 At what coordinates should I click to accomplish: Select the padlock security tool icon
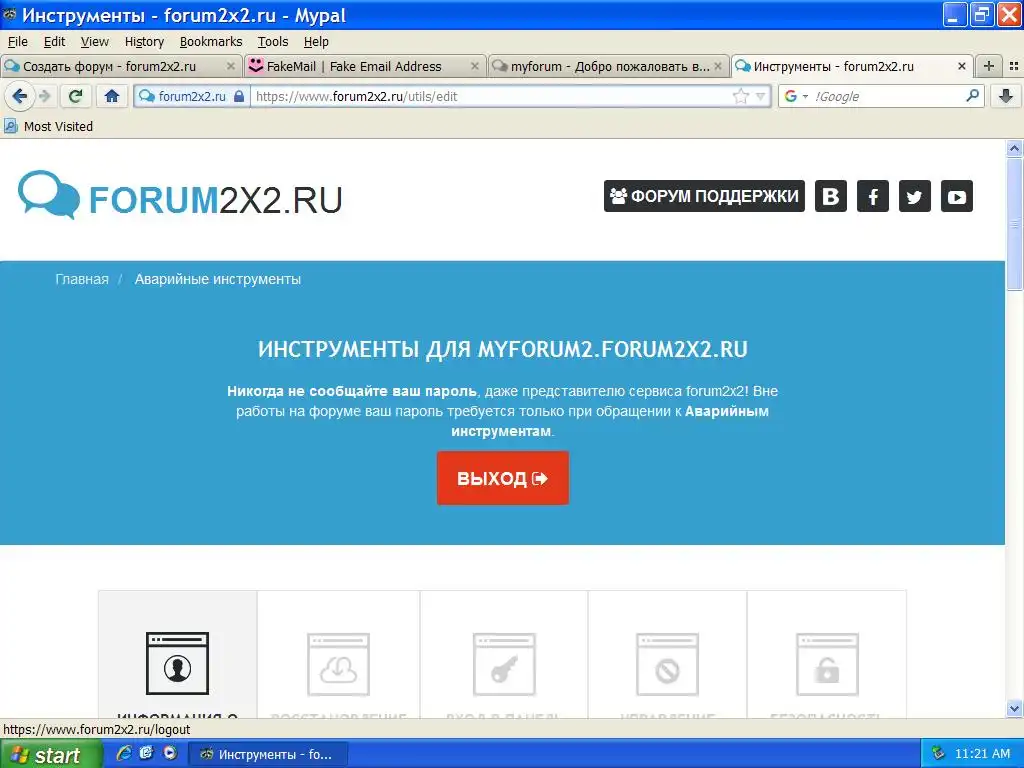827,664
